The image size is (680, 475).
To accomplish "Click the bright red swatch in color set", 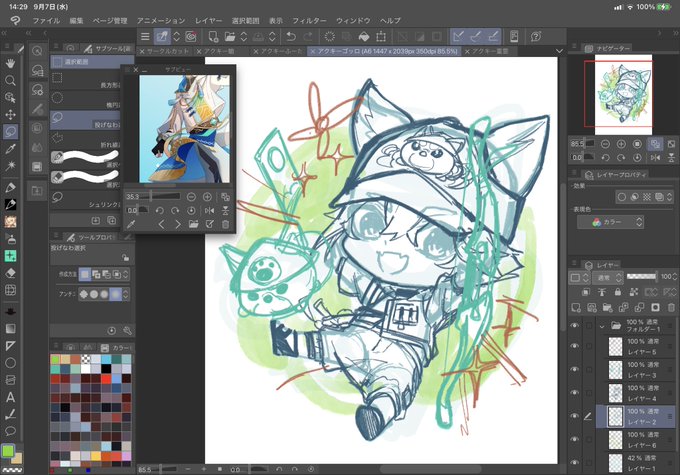I will pyautogui.click(x=107, y=379).
